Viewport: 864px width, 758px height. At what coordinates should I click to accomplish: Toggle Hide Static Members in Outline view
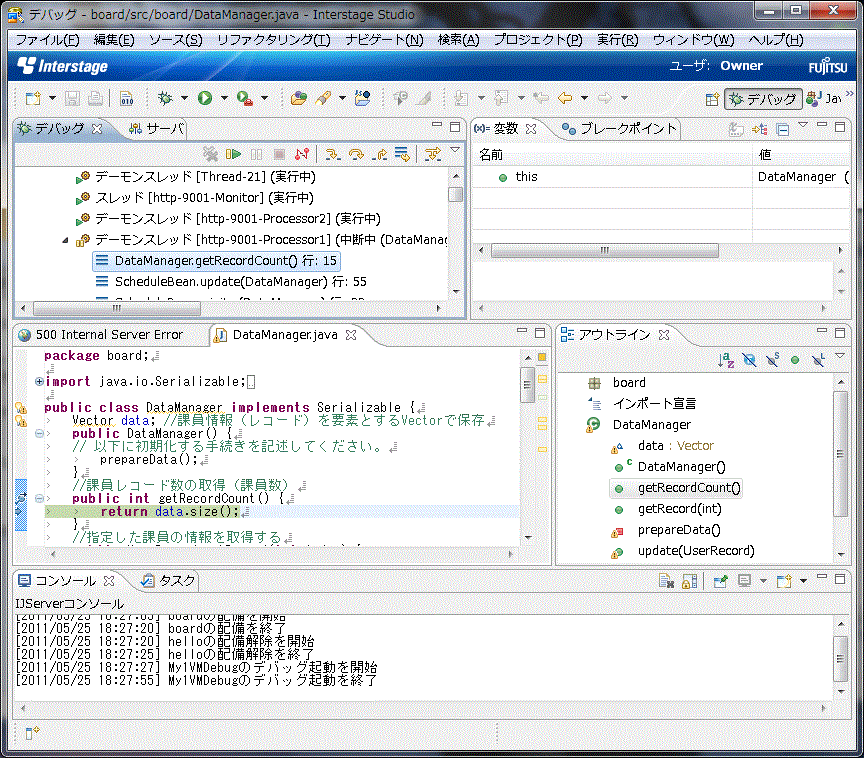[x=773, y=360]
